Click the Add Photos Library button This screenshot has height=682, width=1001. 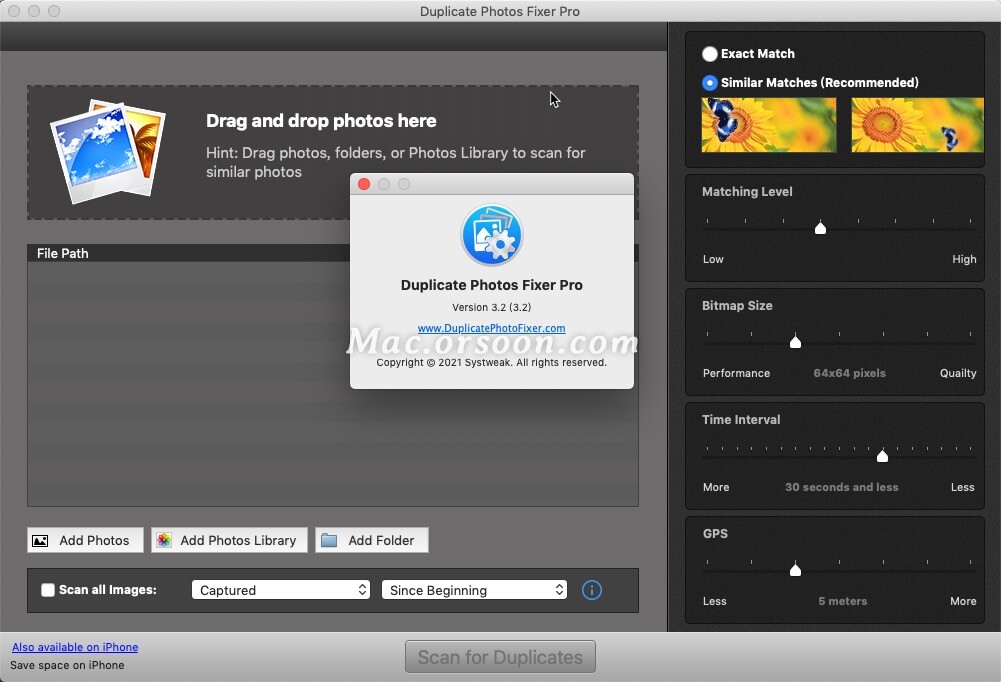[229, 540]
